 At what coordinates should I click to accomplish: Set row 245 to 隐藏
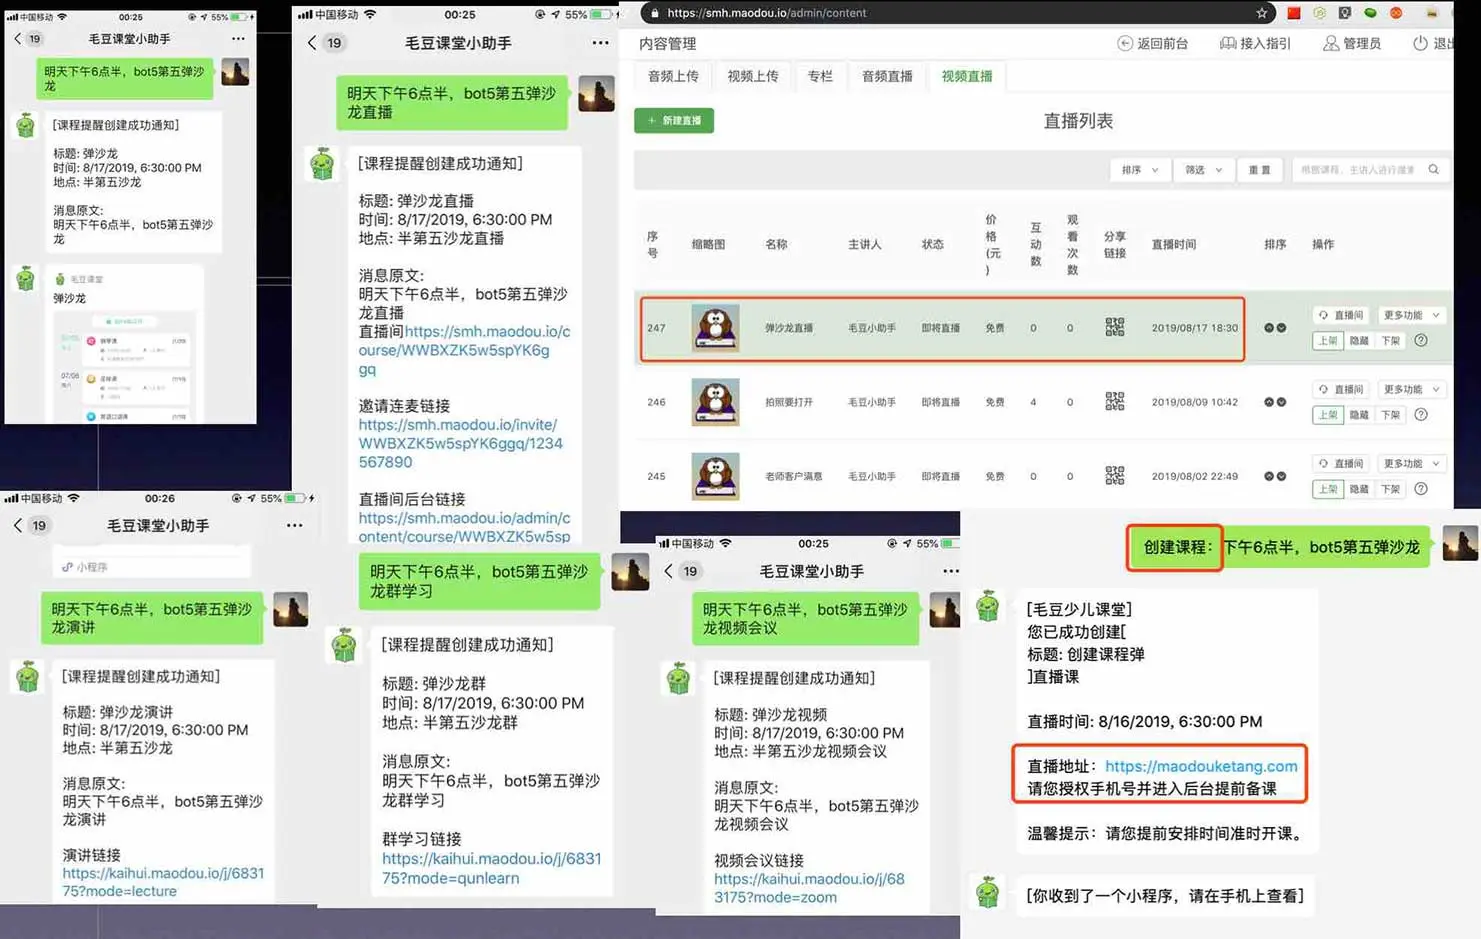[1359, 489]
